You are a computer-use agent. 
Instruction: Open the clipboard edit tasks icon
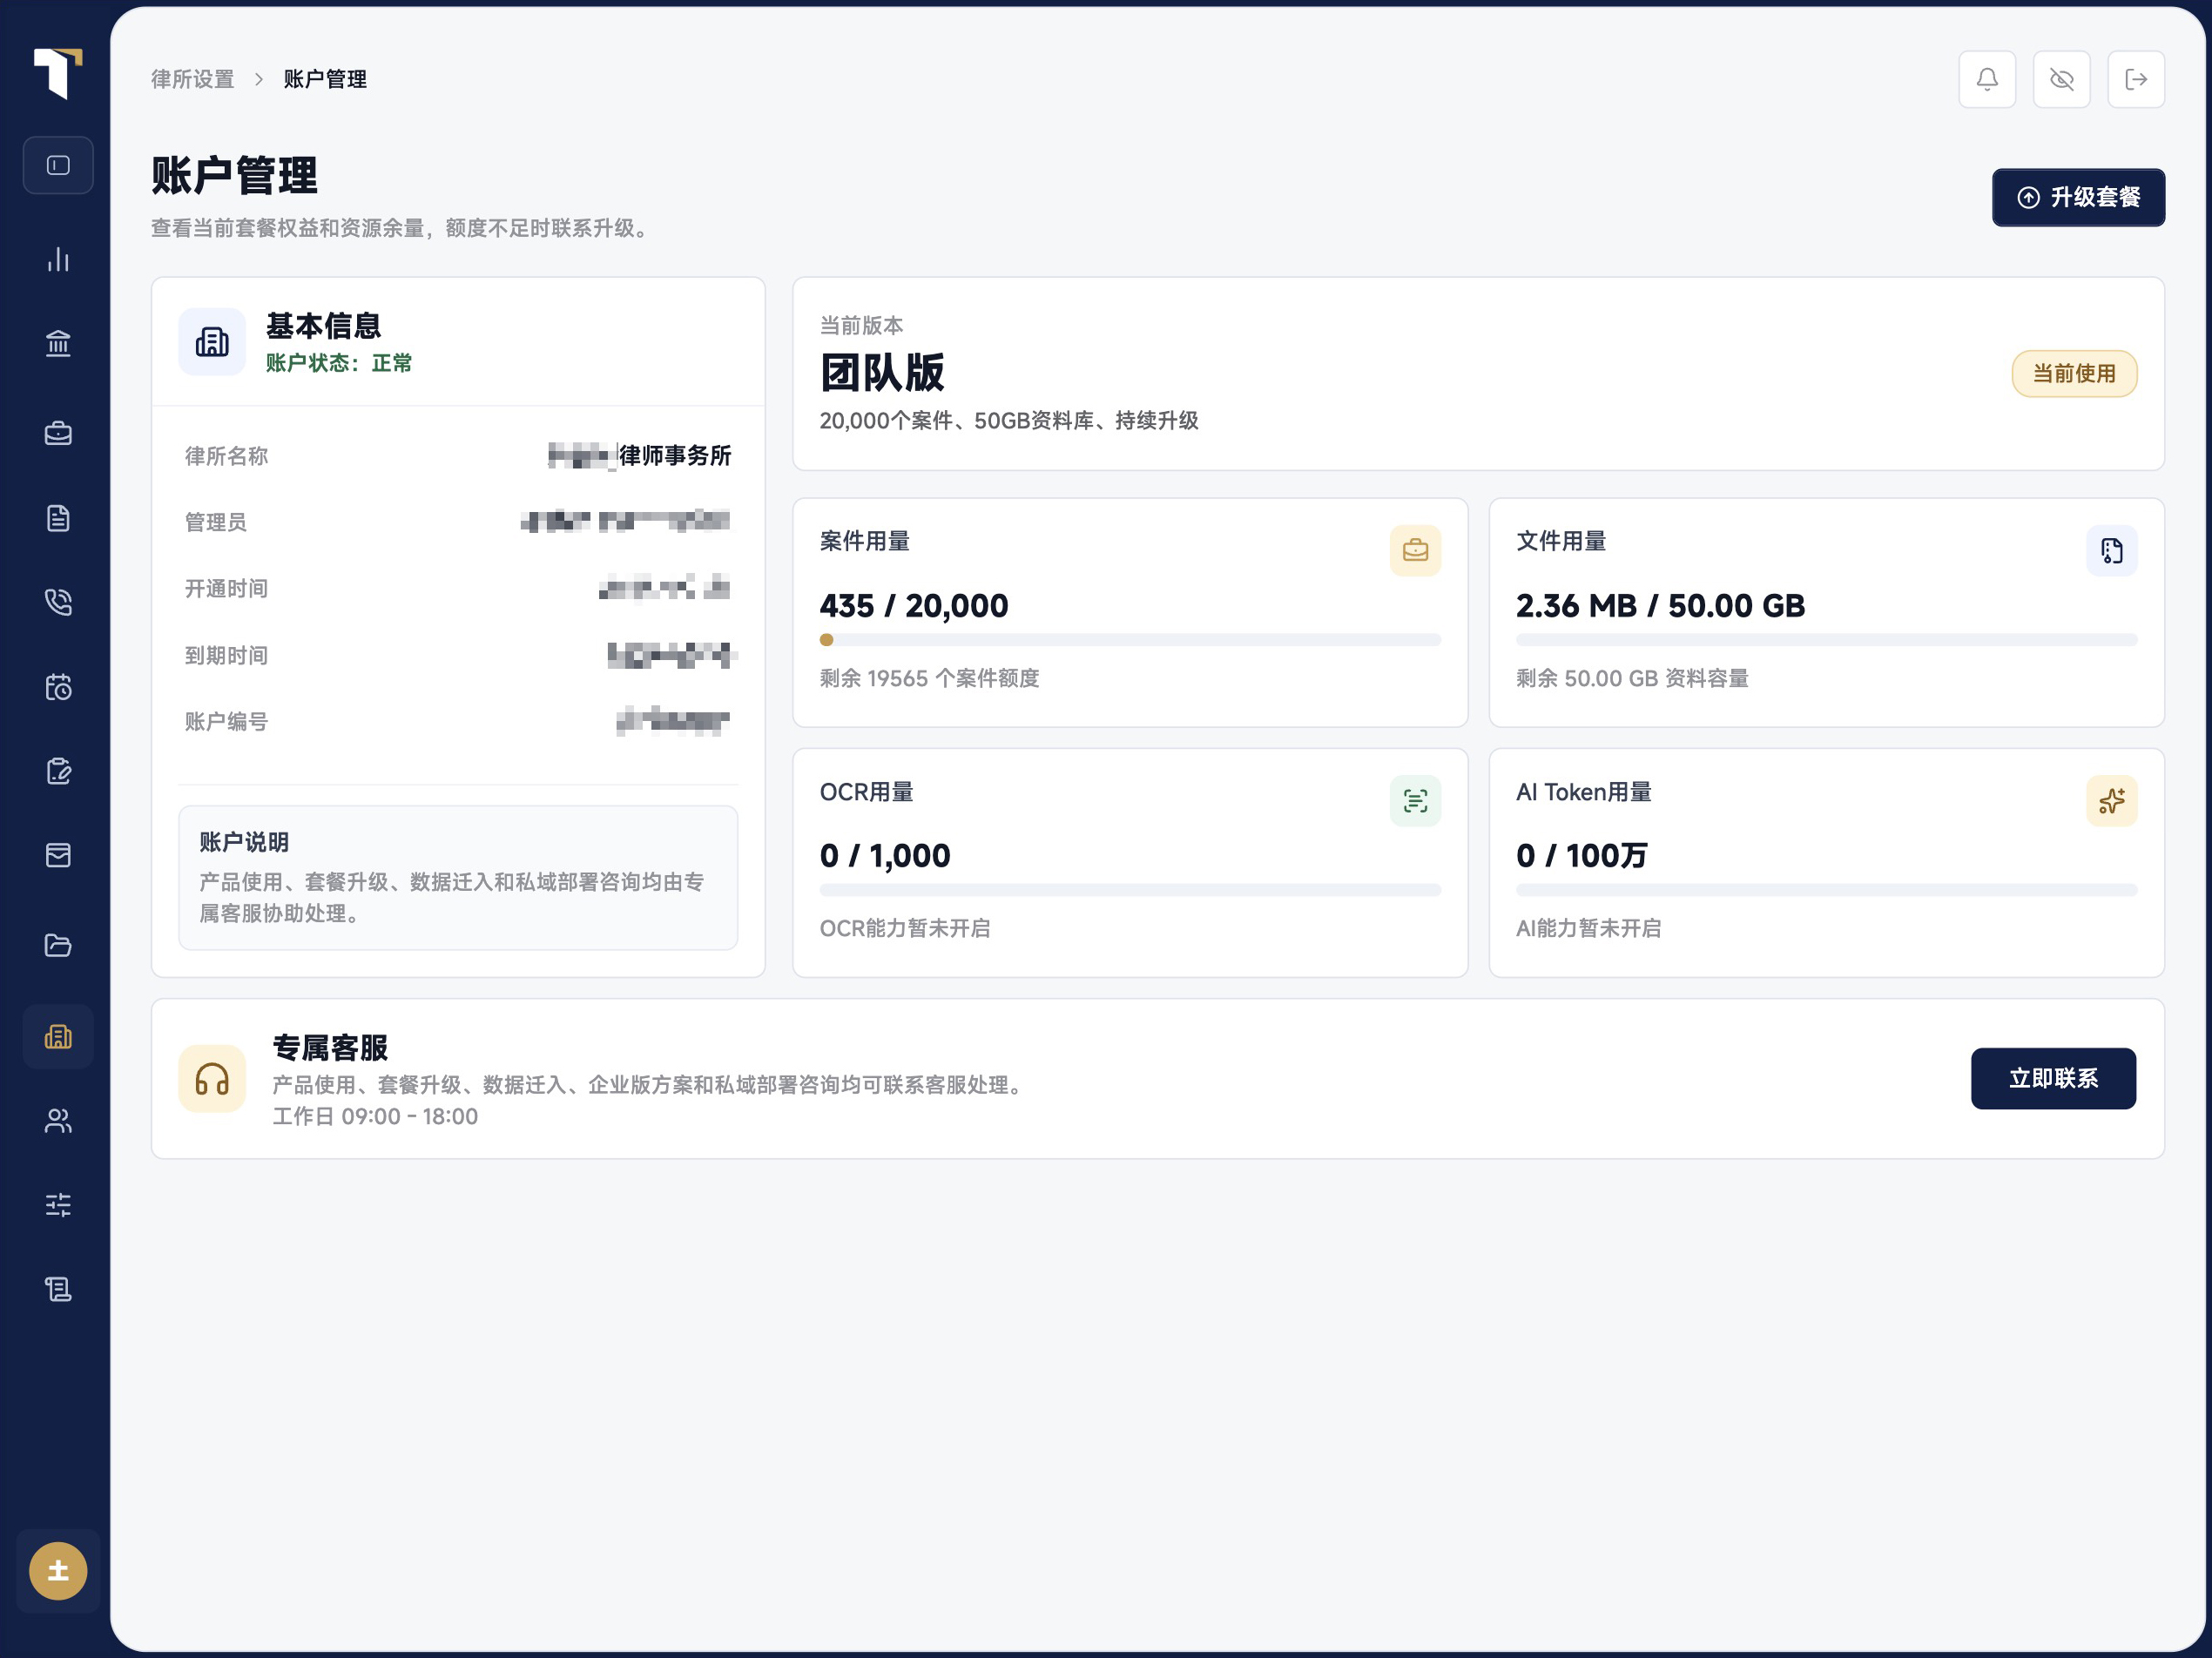(58, 771)
